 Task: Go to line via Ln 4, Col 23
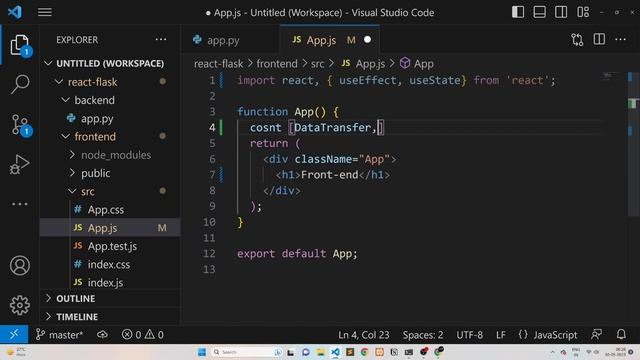[364, 335]
